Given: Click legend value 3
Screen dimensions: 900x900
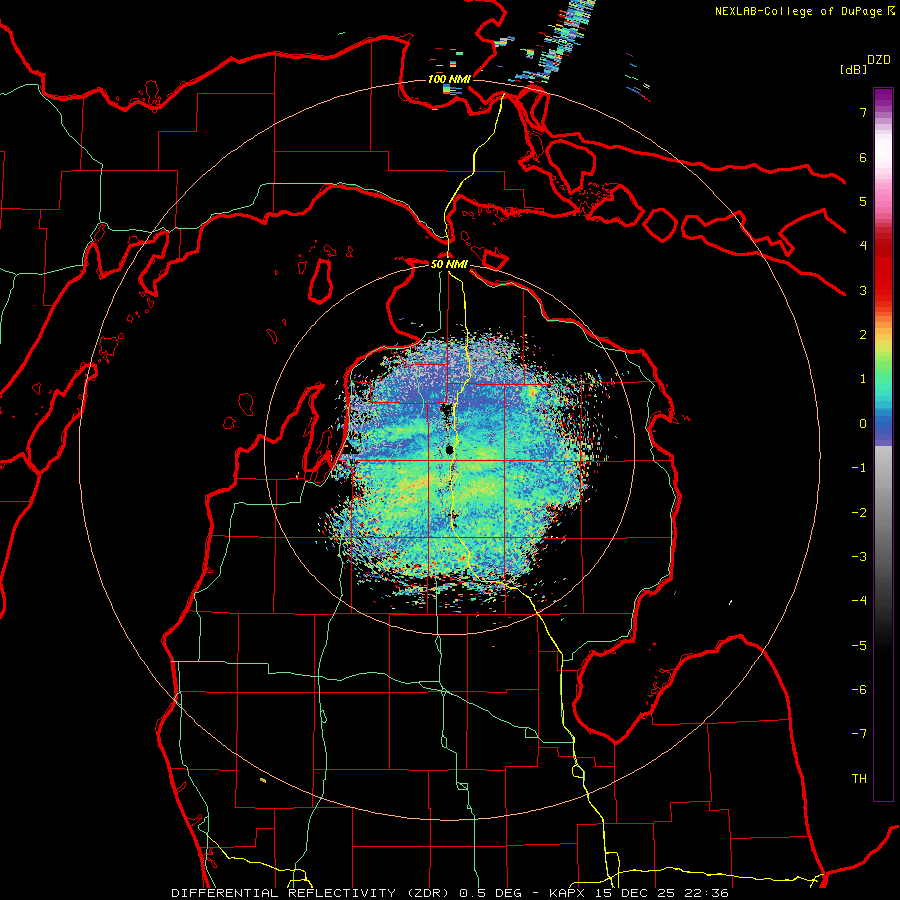Looking at the screenshot, I should (863, 290).
